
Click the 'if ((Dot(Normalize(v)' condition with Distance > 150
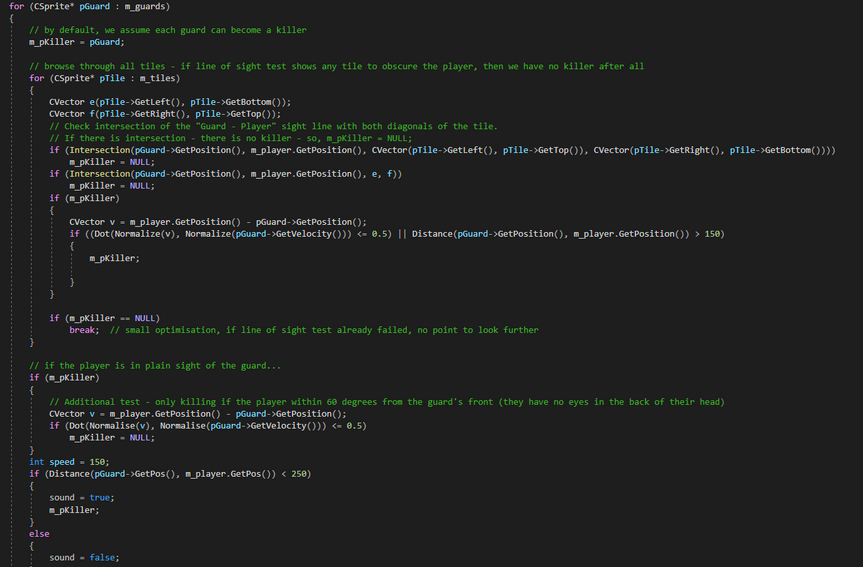[397, 234]
